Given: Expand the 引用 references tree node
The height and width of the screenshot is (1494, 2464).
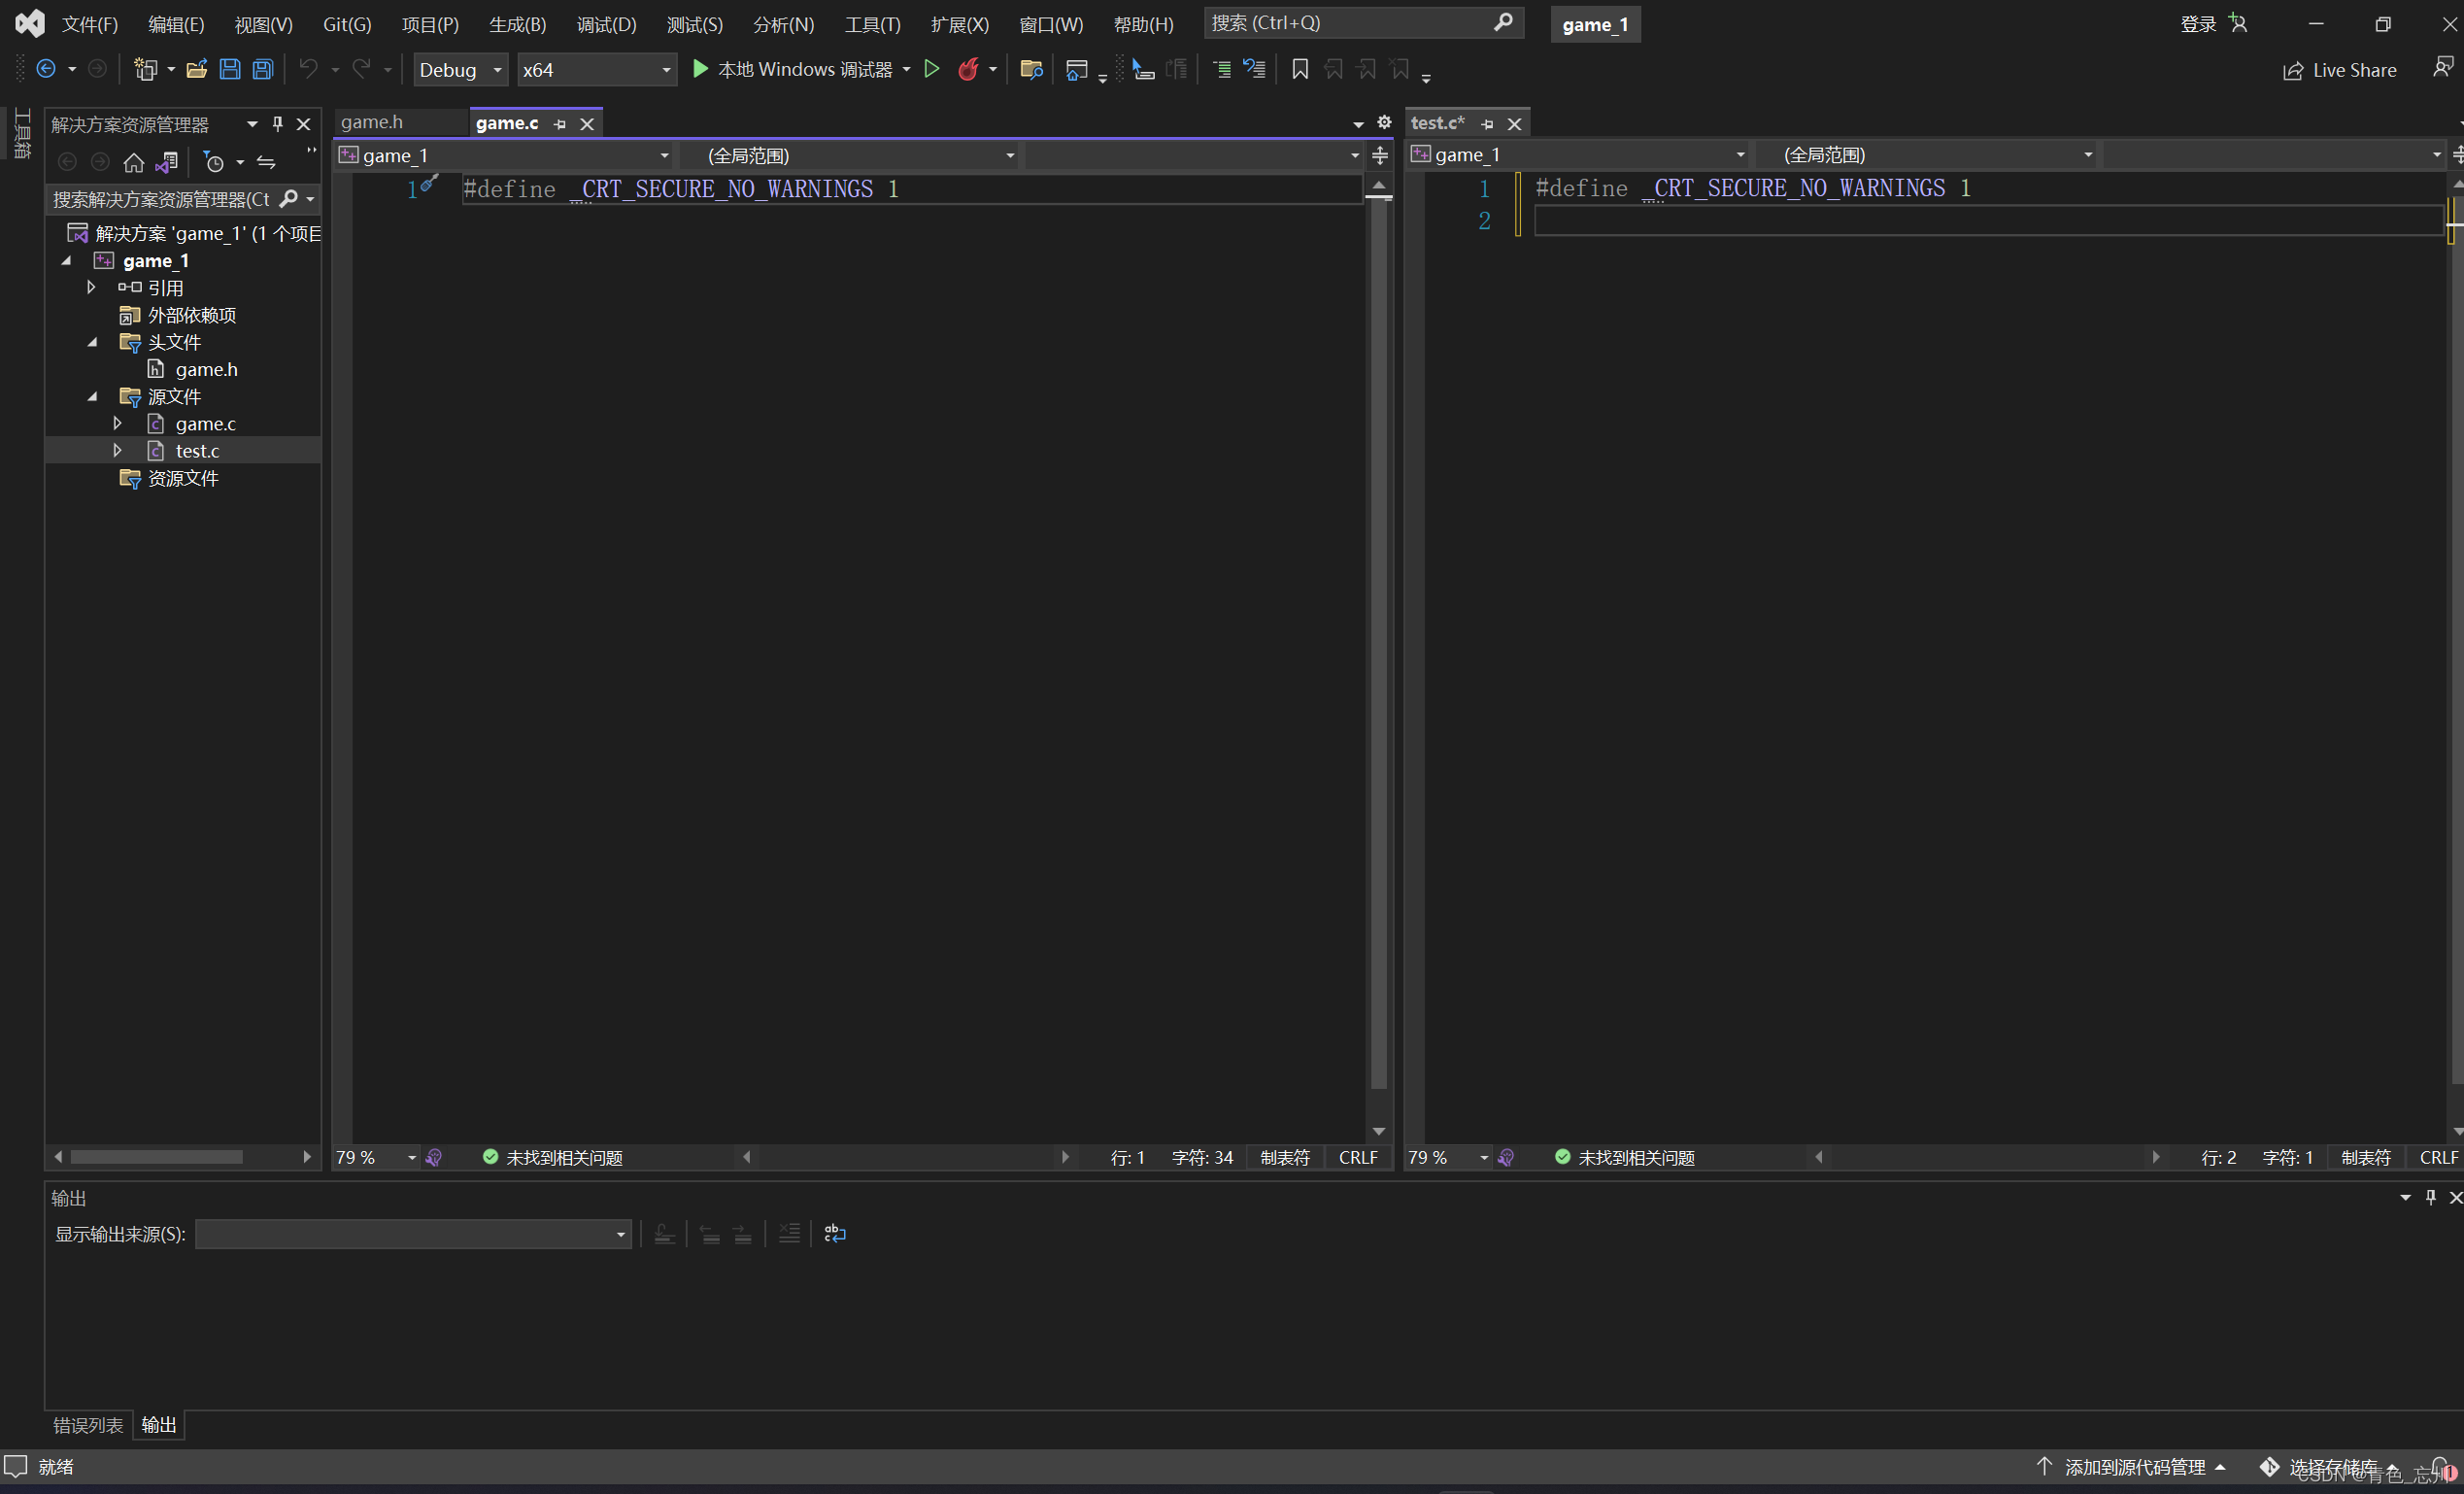Looking at the screenshot, I should click(x=91, y=288).
